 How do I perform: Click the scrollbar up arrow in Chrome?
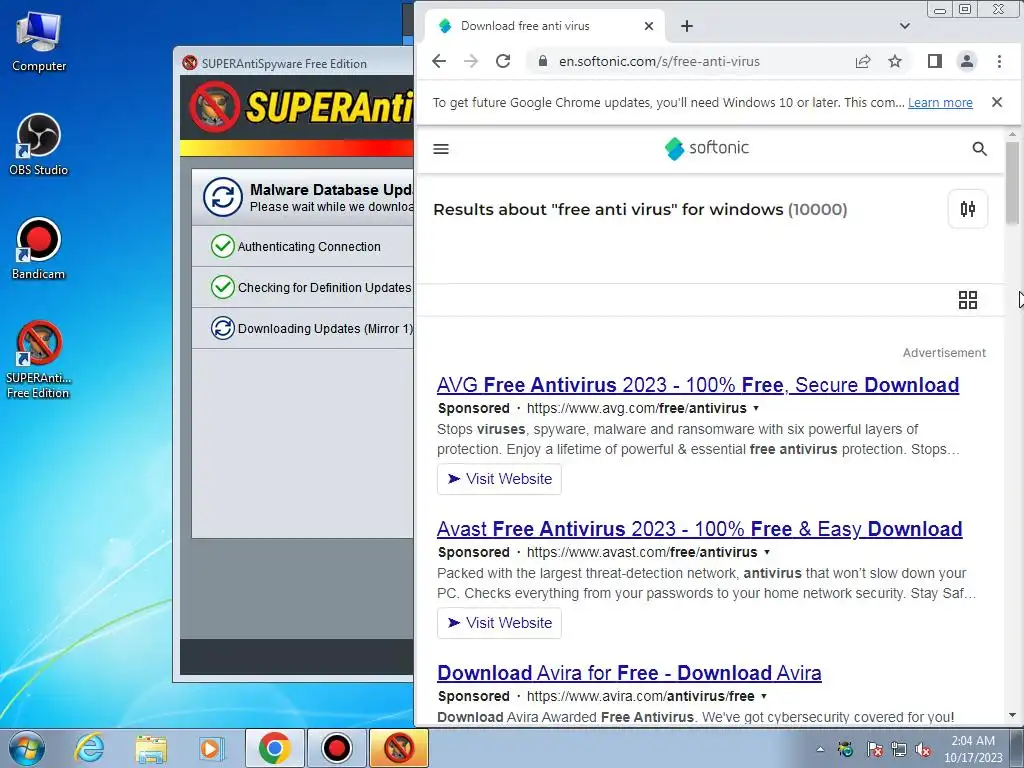coord(1012,134)
